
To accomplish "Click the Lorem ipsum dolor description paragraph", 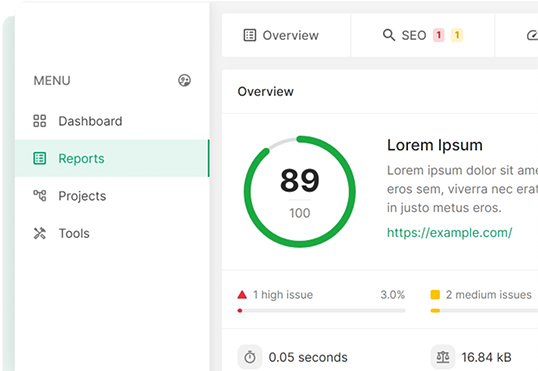I will pyautogui.click(x=462, y=189).
